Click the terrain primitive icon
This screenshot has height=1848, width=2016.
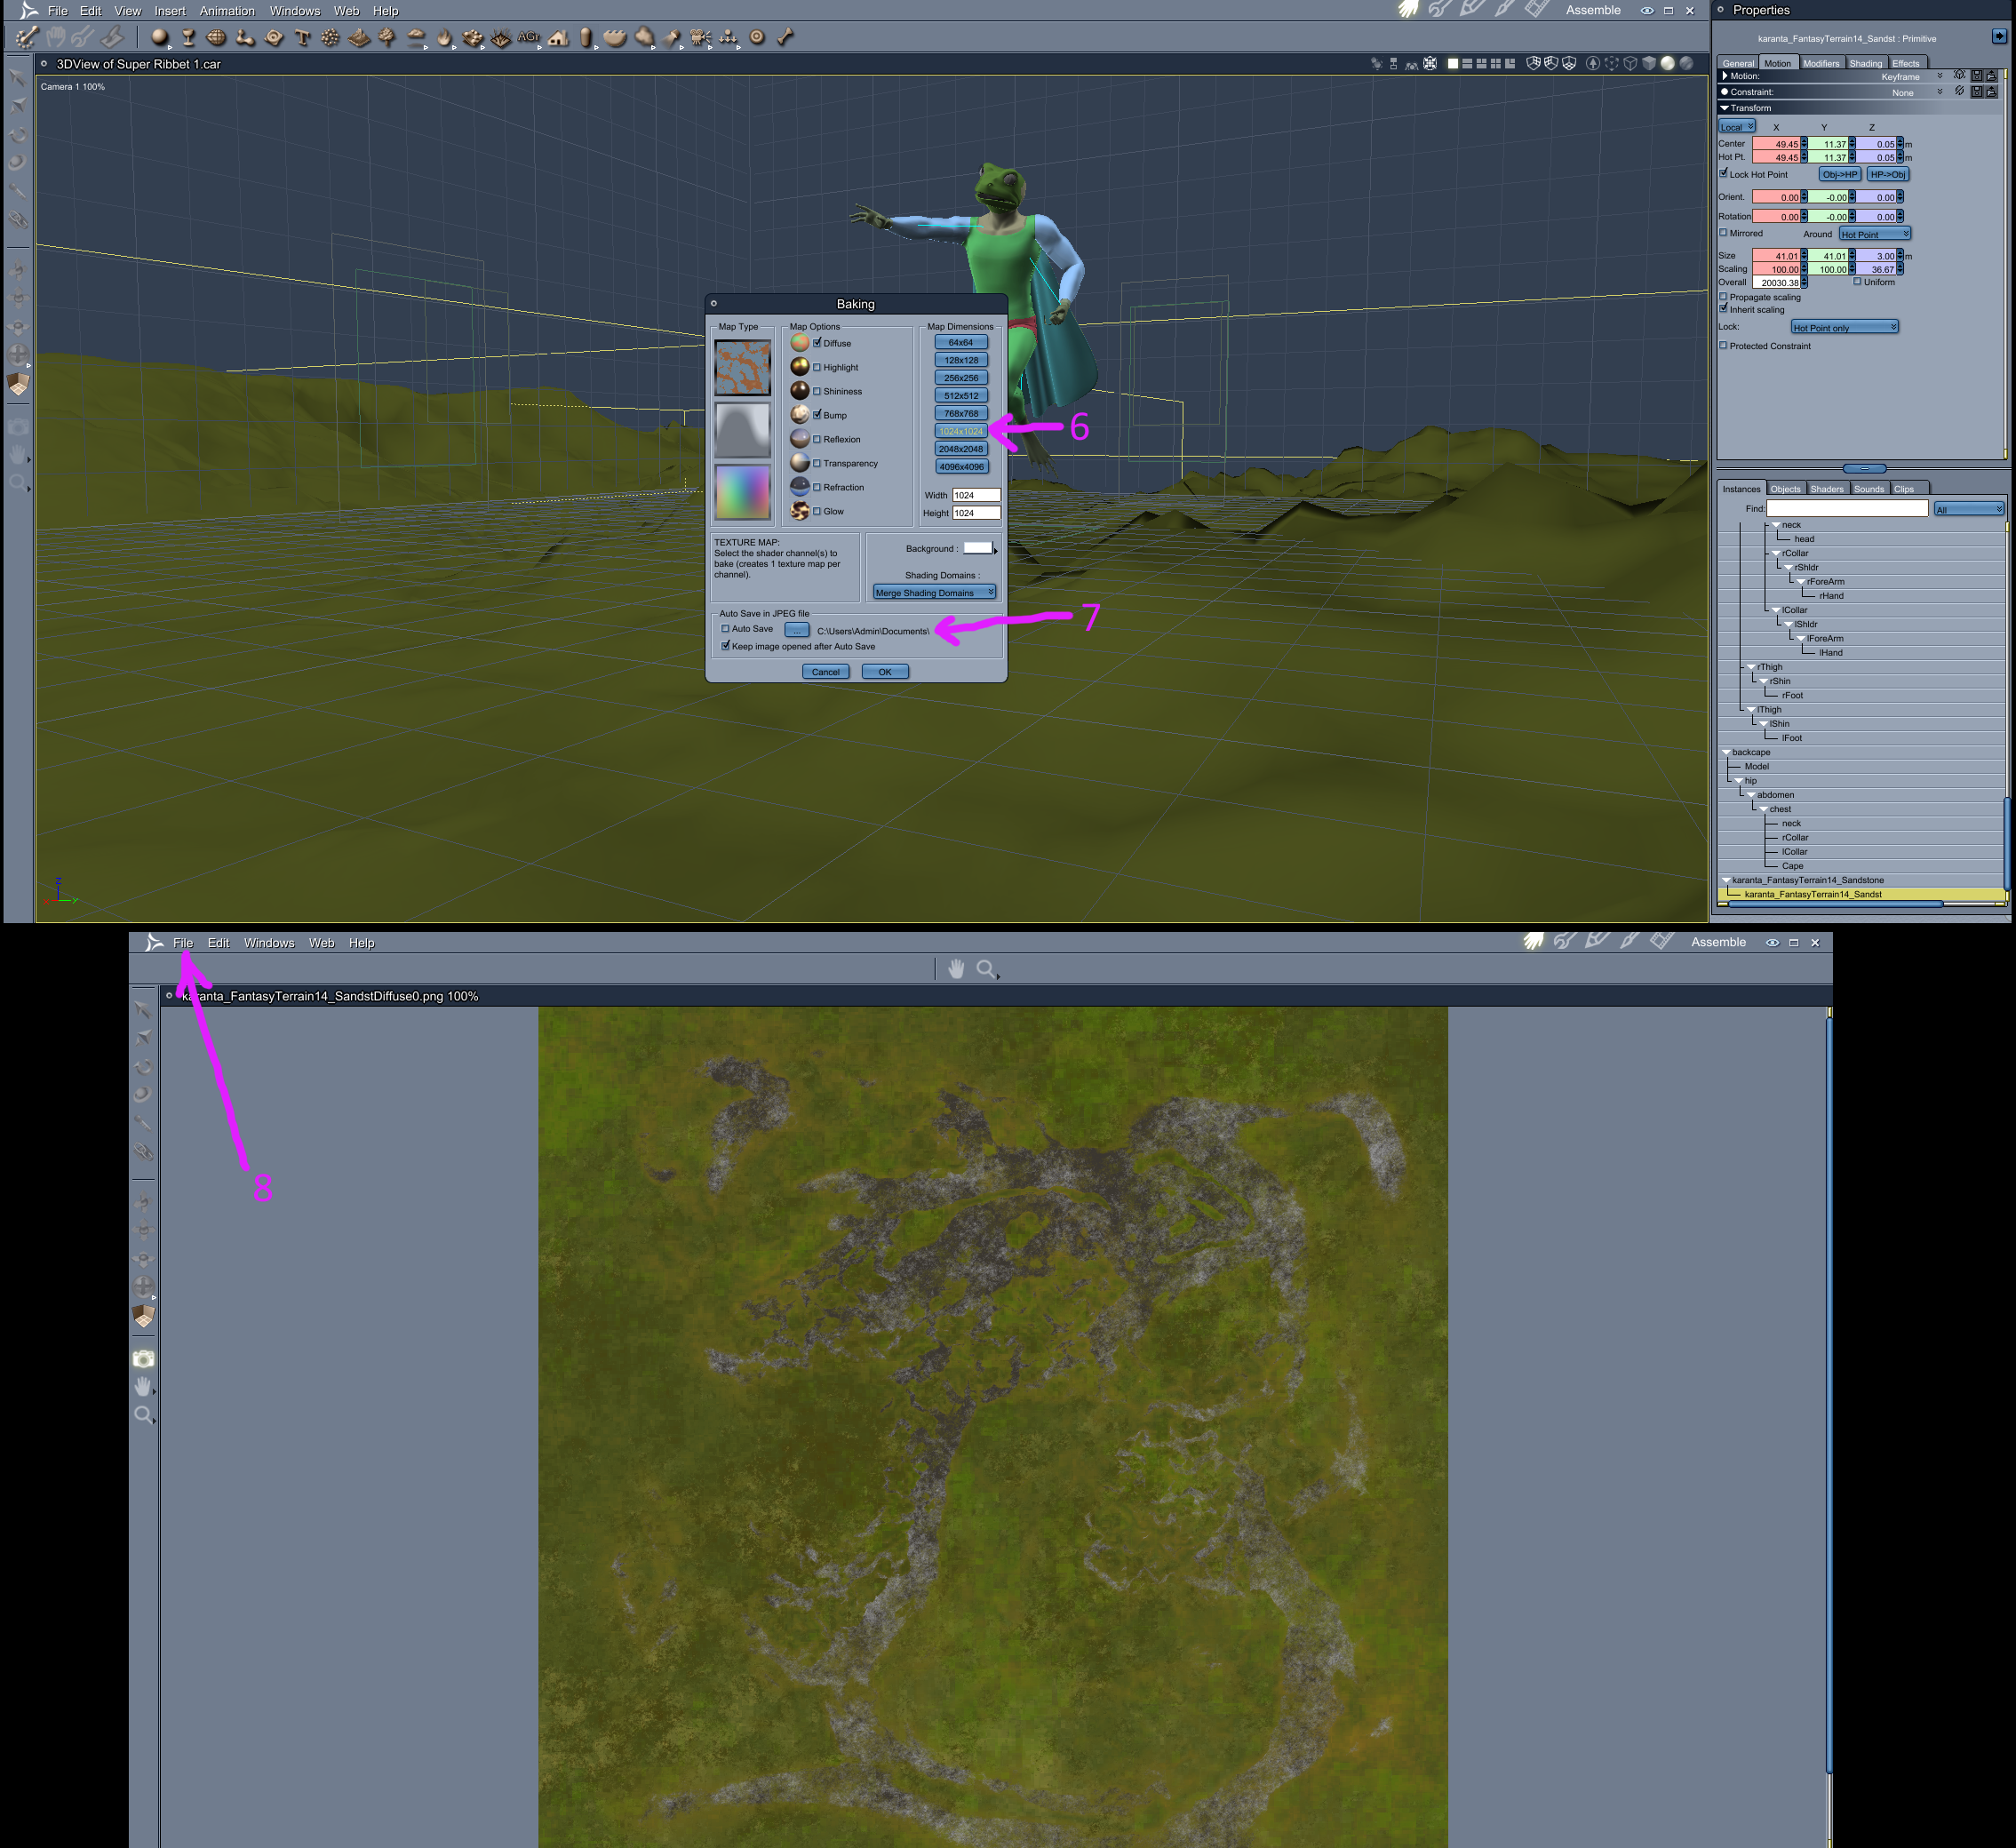pyautogui.click(x=359, y=37)
